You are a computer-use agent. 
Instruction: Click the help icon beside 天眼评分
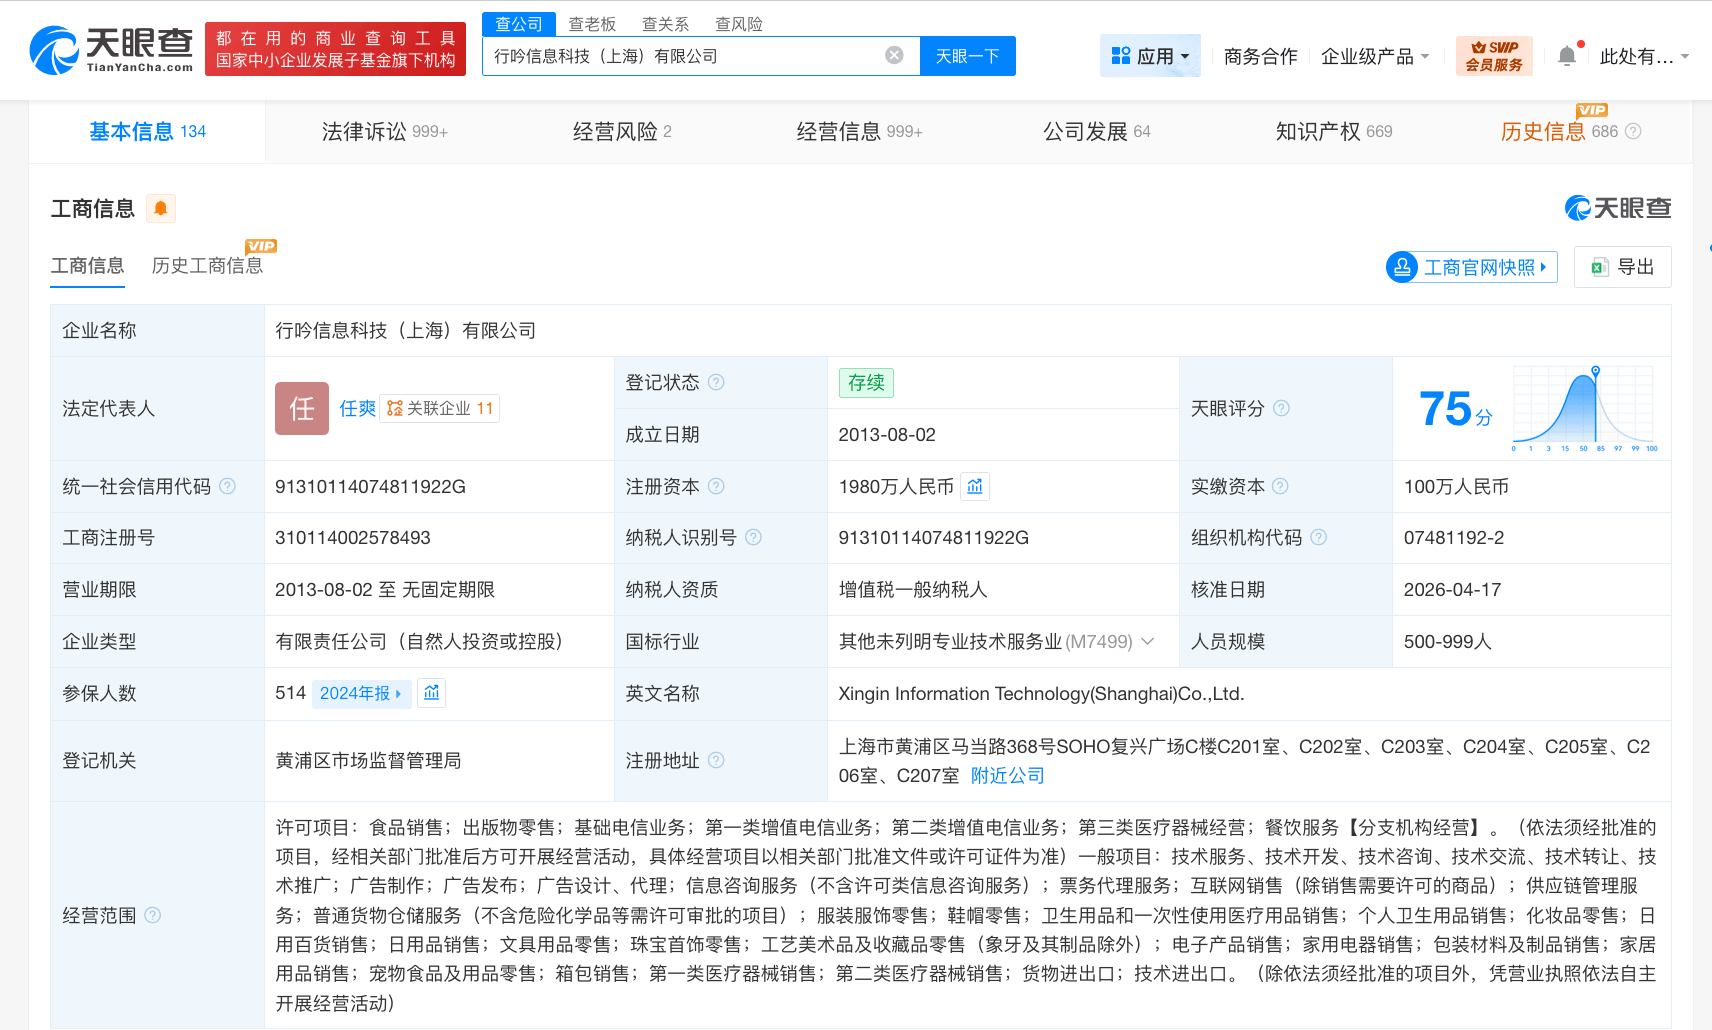1281,408
